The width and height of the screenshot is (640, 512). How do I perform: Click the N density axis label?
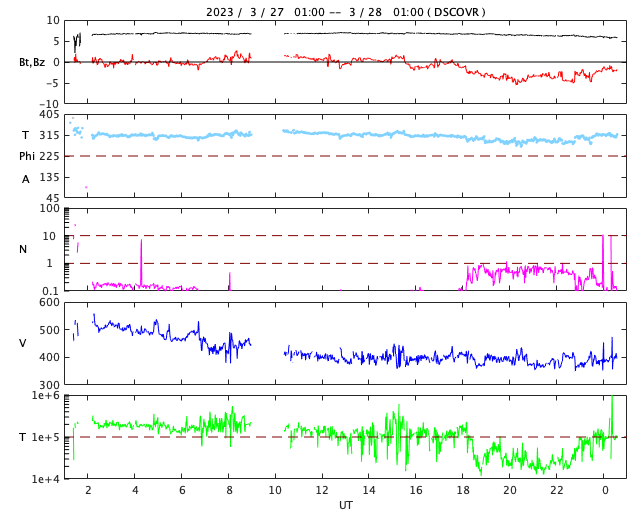coord(24,249)
